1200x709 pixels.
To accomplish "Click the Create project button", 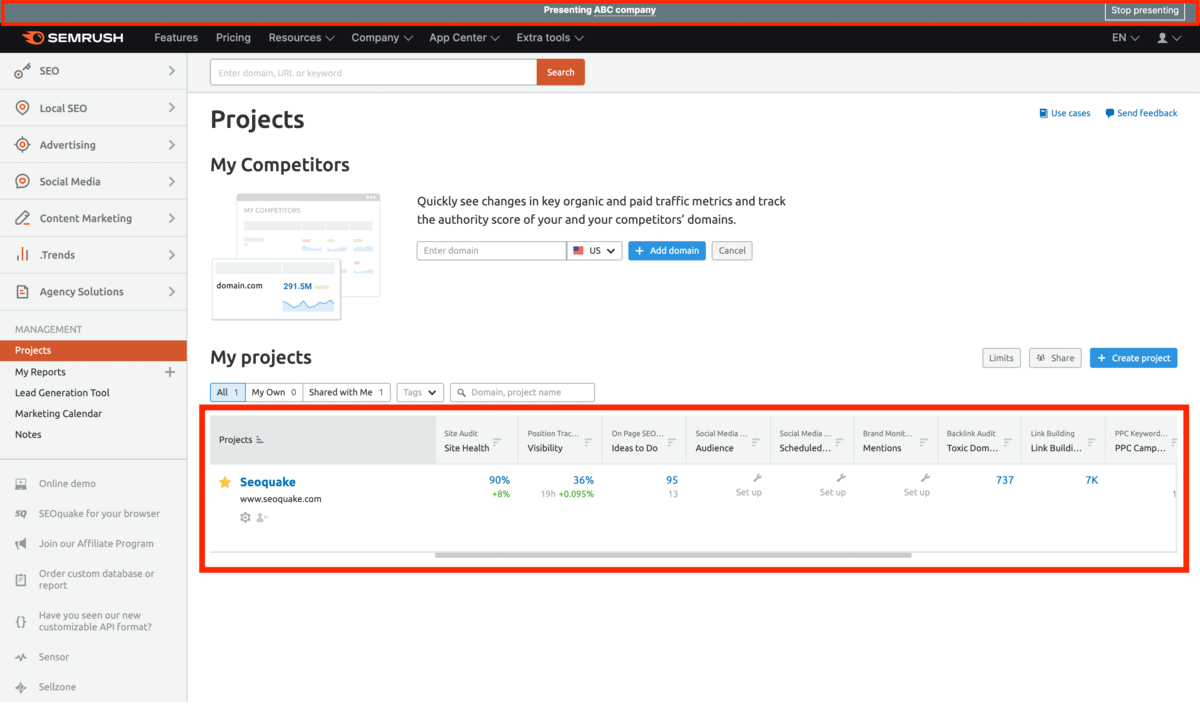I will tap(1134, 358).
